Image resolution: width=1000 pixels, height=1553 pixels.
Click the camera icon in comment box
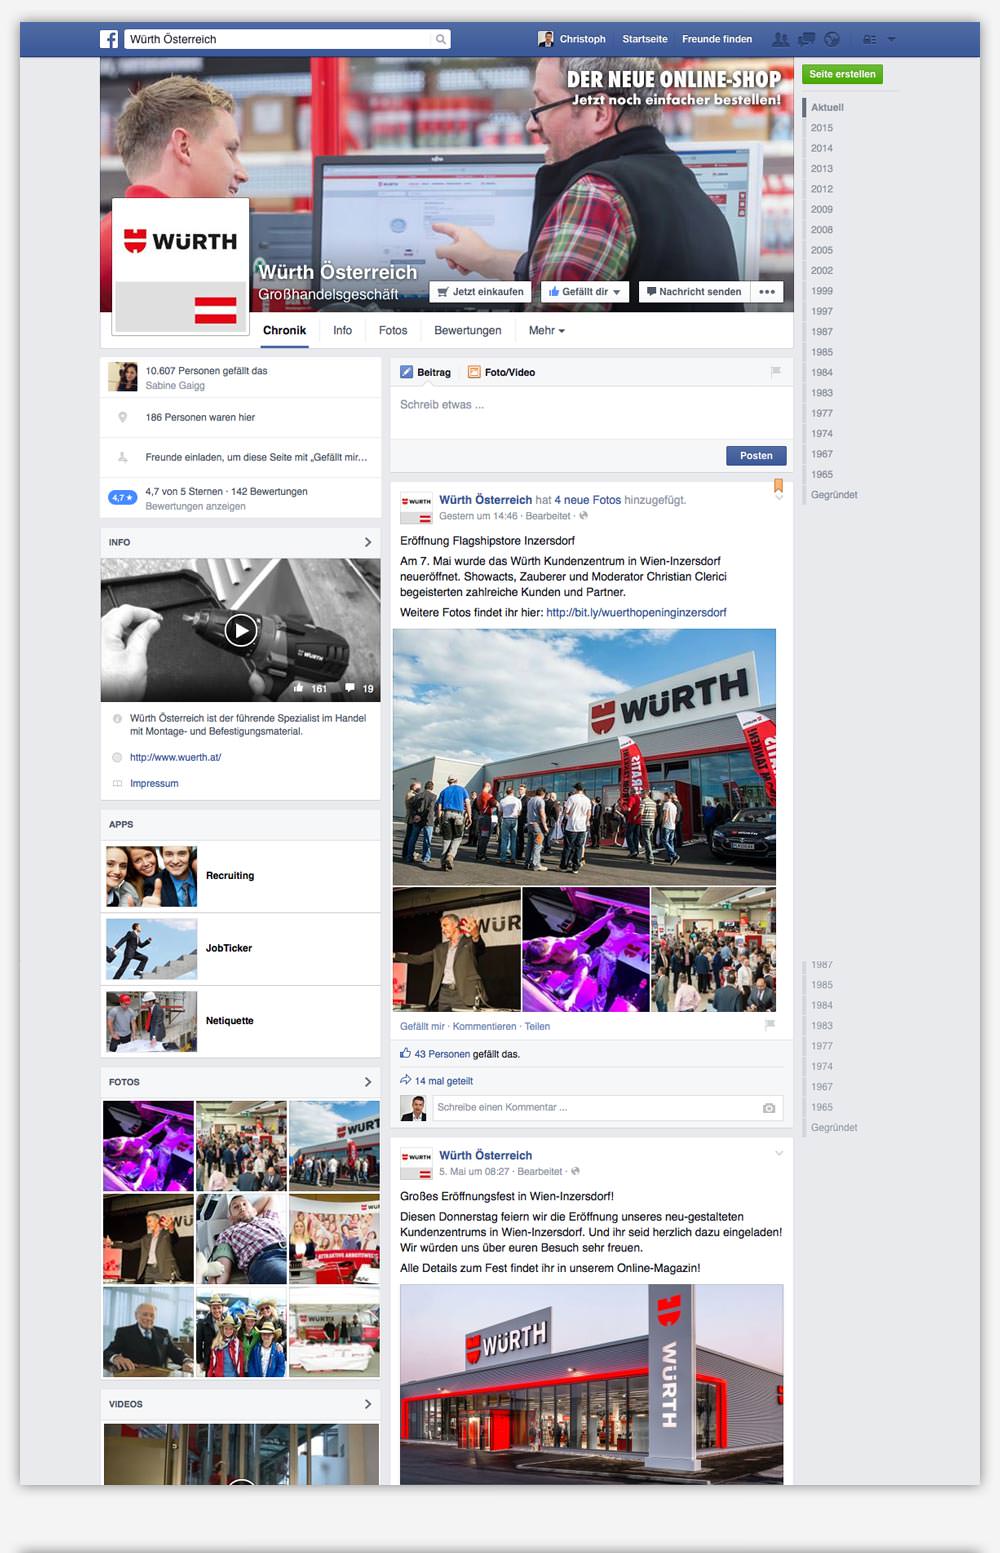[x=769, y=1108]
